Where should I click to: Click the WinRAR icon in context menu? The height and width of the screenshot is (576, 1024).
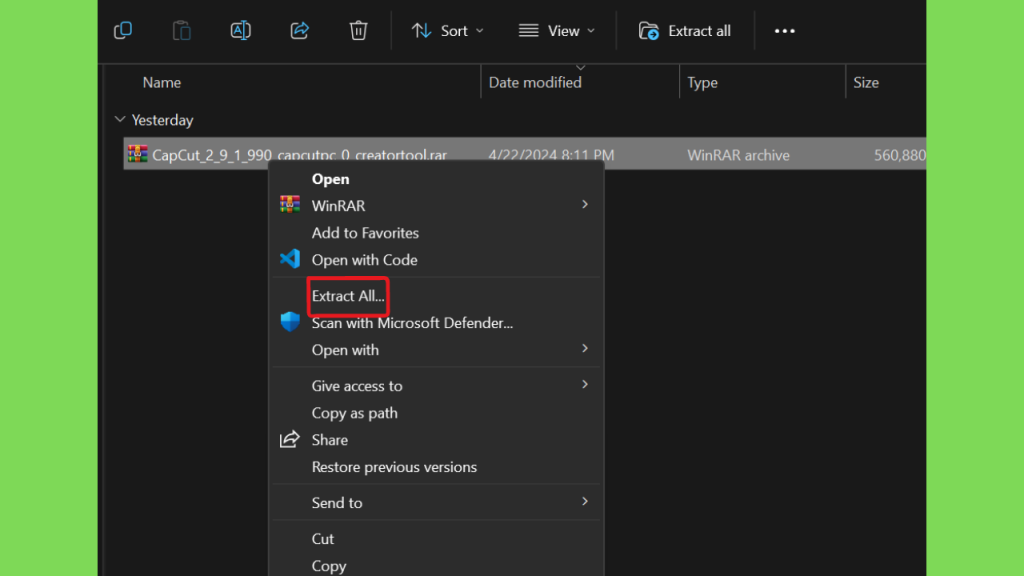[x=290, y=204]
